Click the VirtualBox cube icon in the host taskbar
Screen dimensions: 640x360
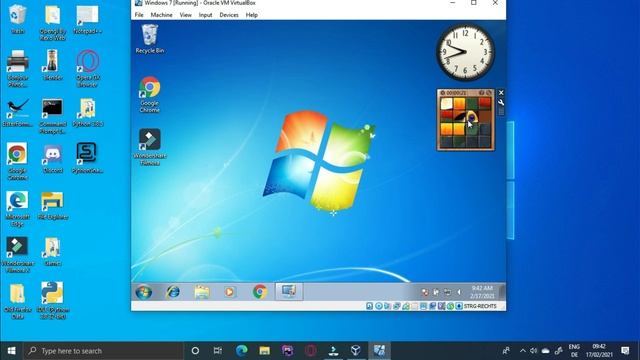click(x=356, y=351)
